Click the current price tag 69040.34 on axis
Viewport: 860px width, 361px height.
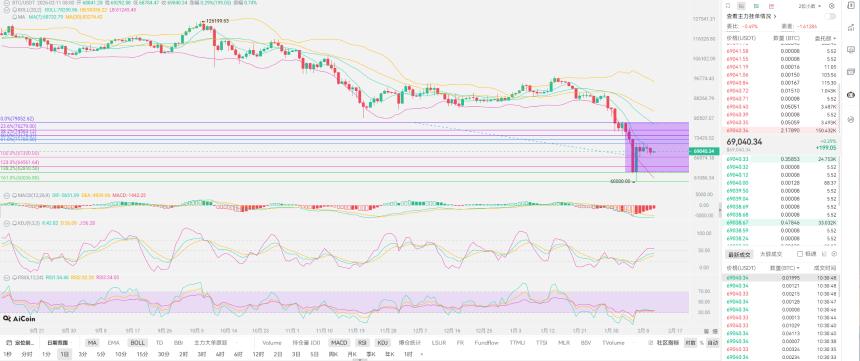pyautogui.click(x=703, y=151)
